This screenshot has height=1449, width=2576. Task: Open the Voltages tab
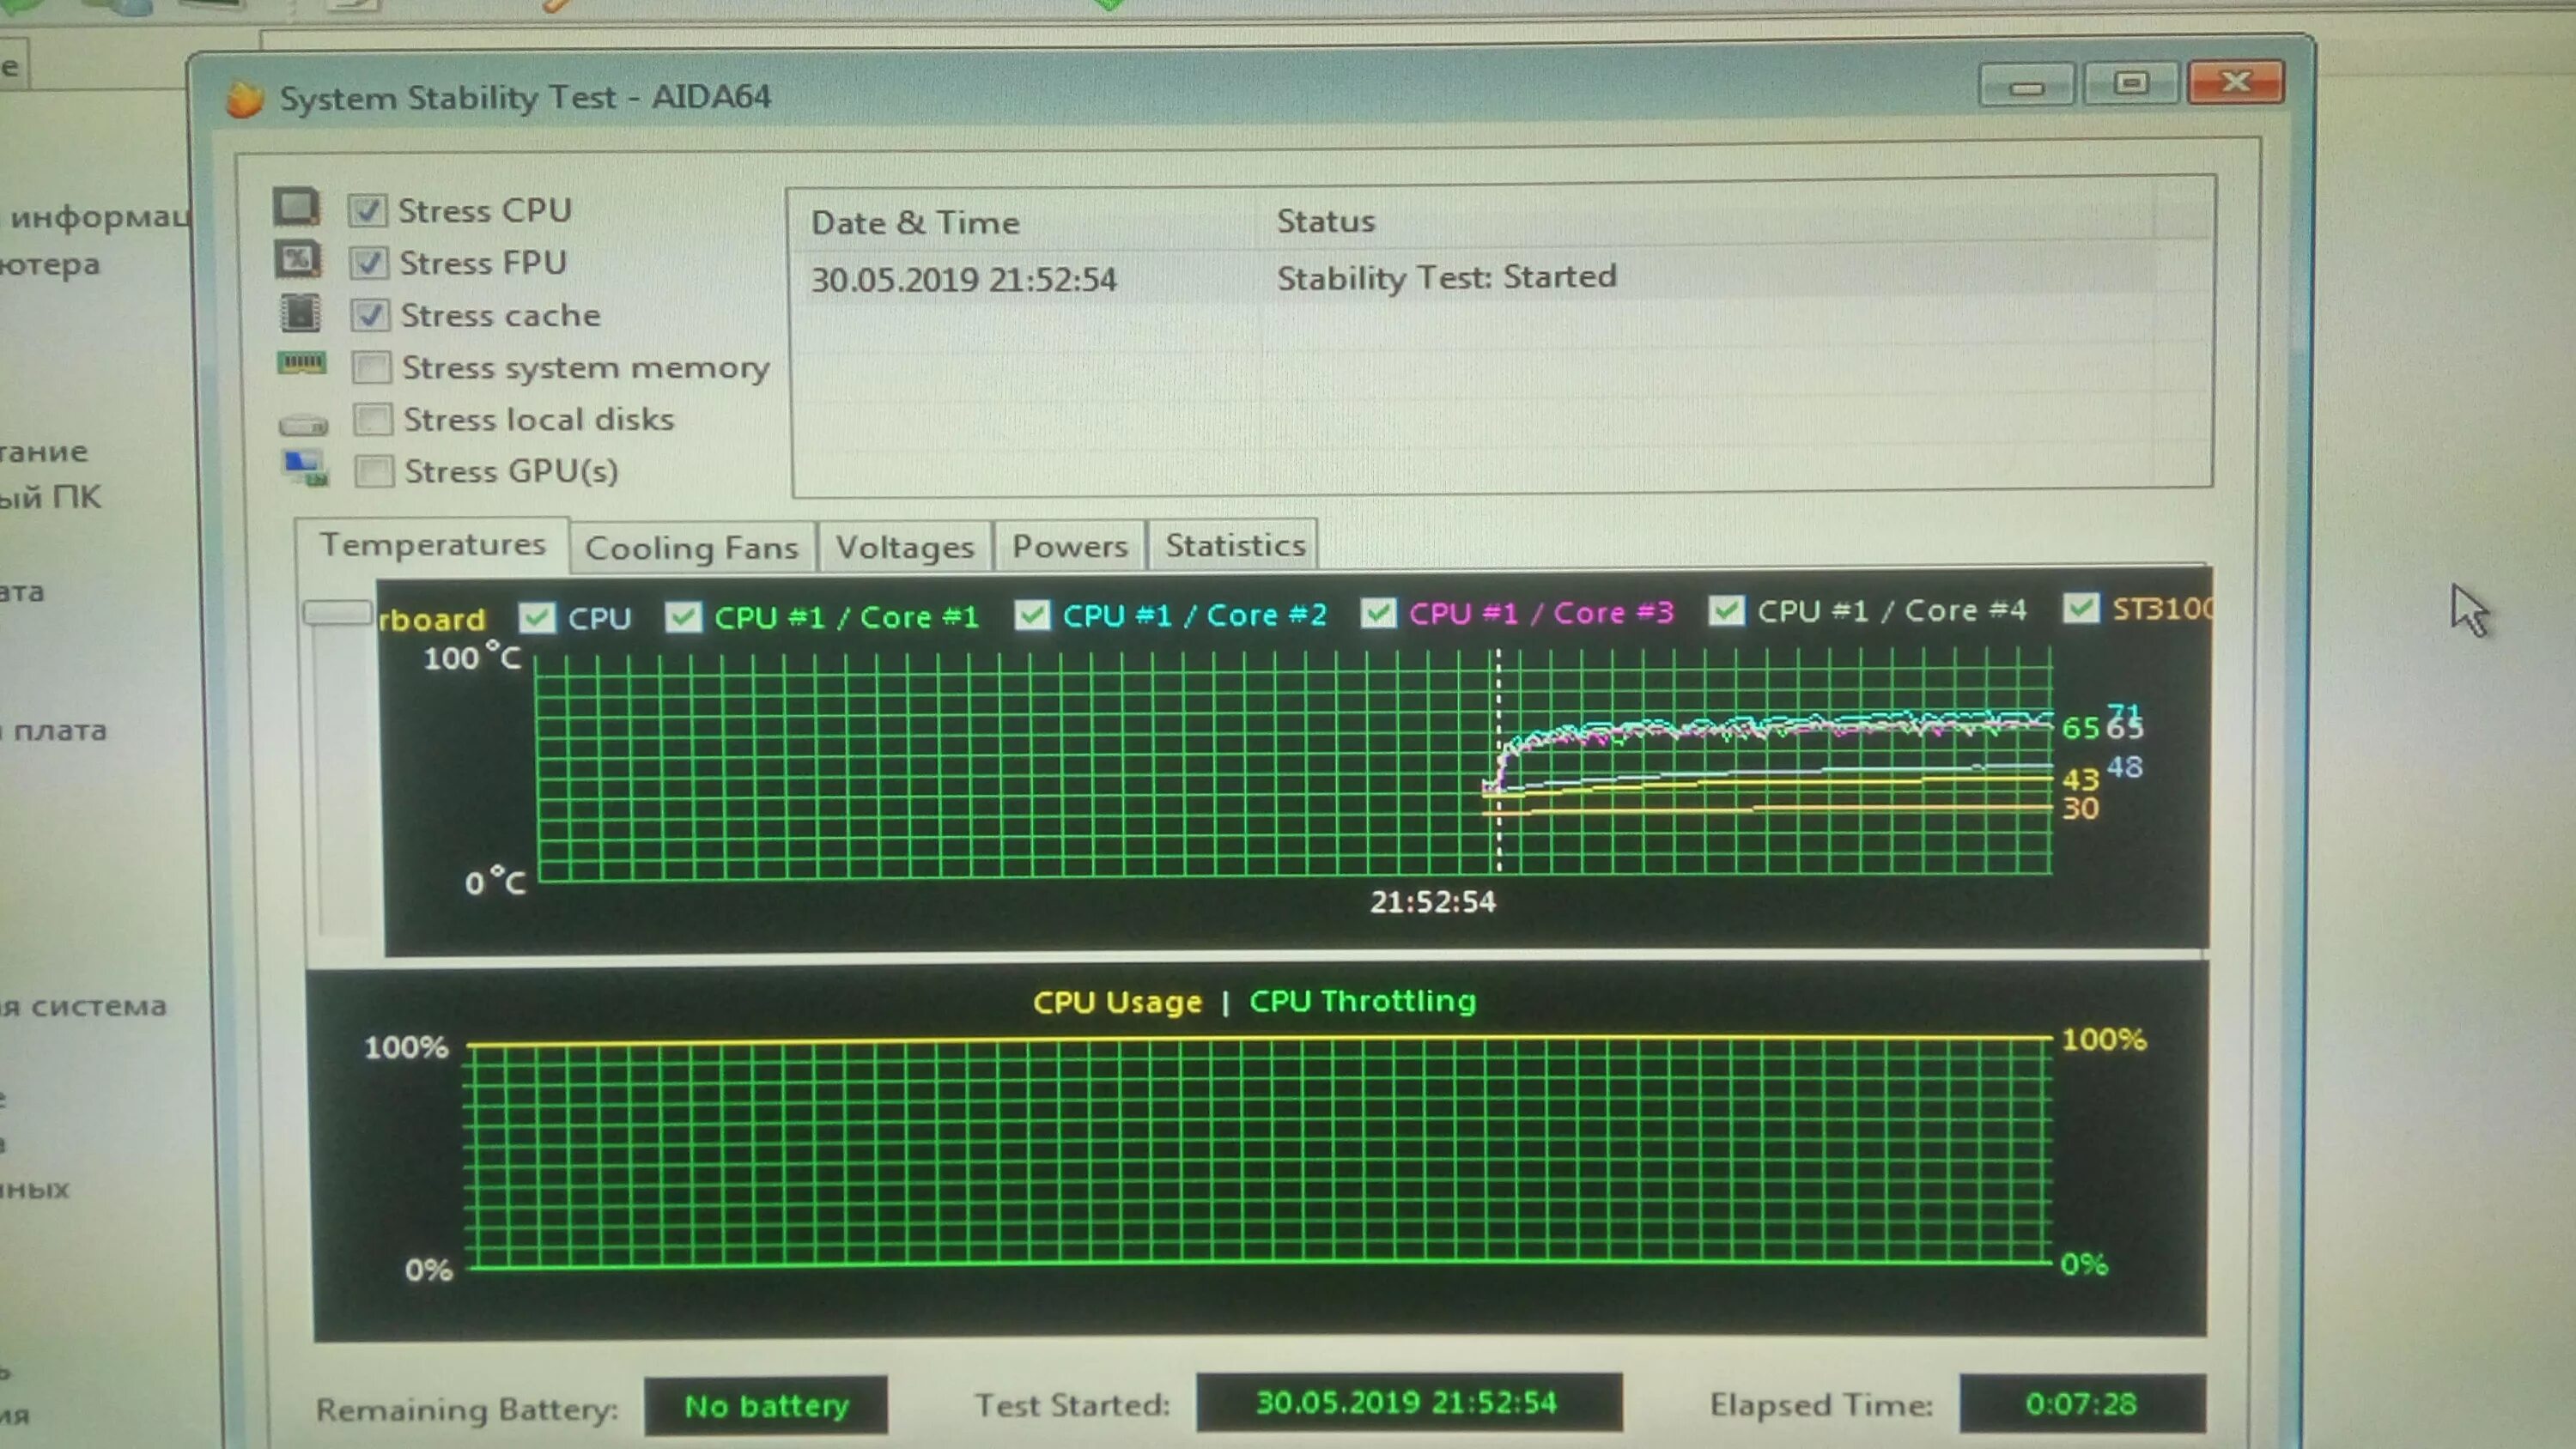(905, 547)
